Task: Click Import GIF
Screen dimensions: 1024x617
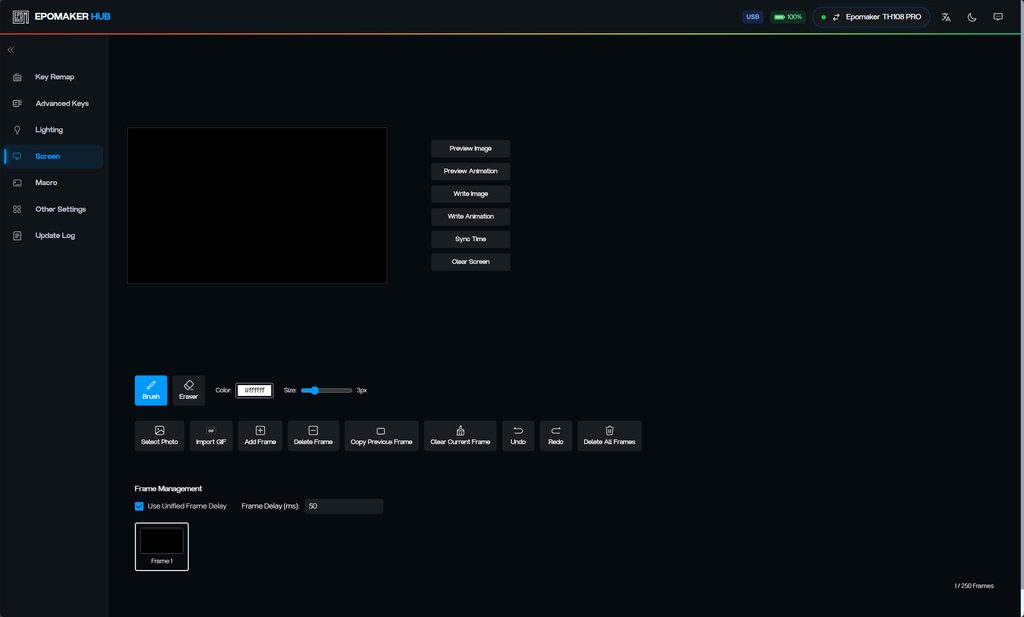Action: pos(211,436)
